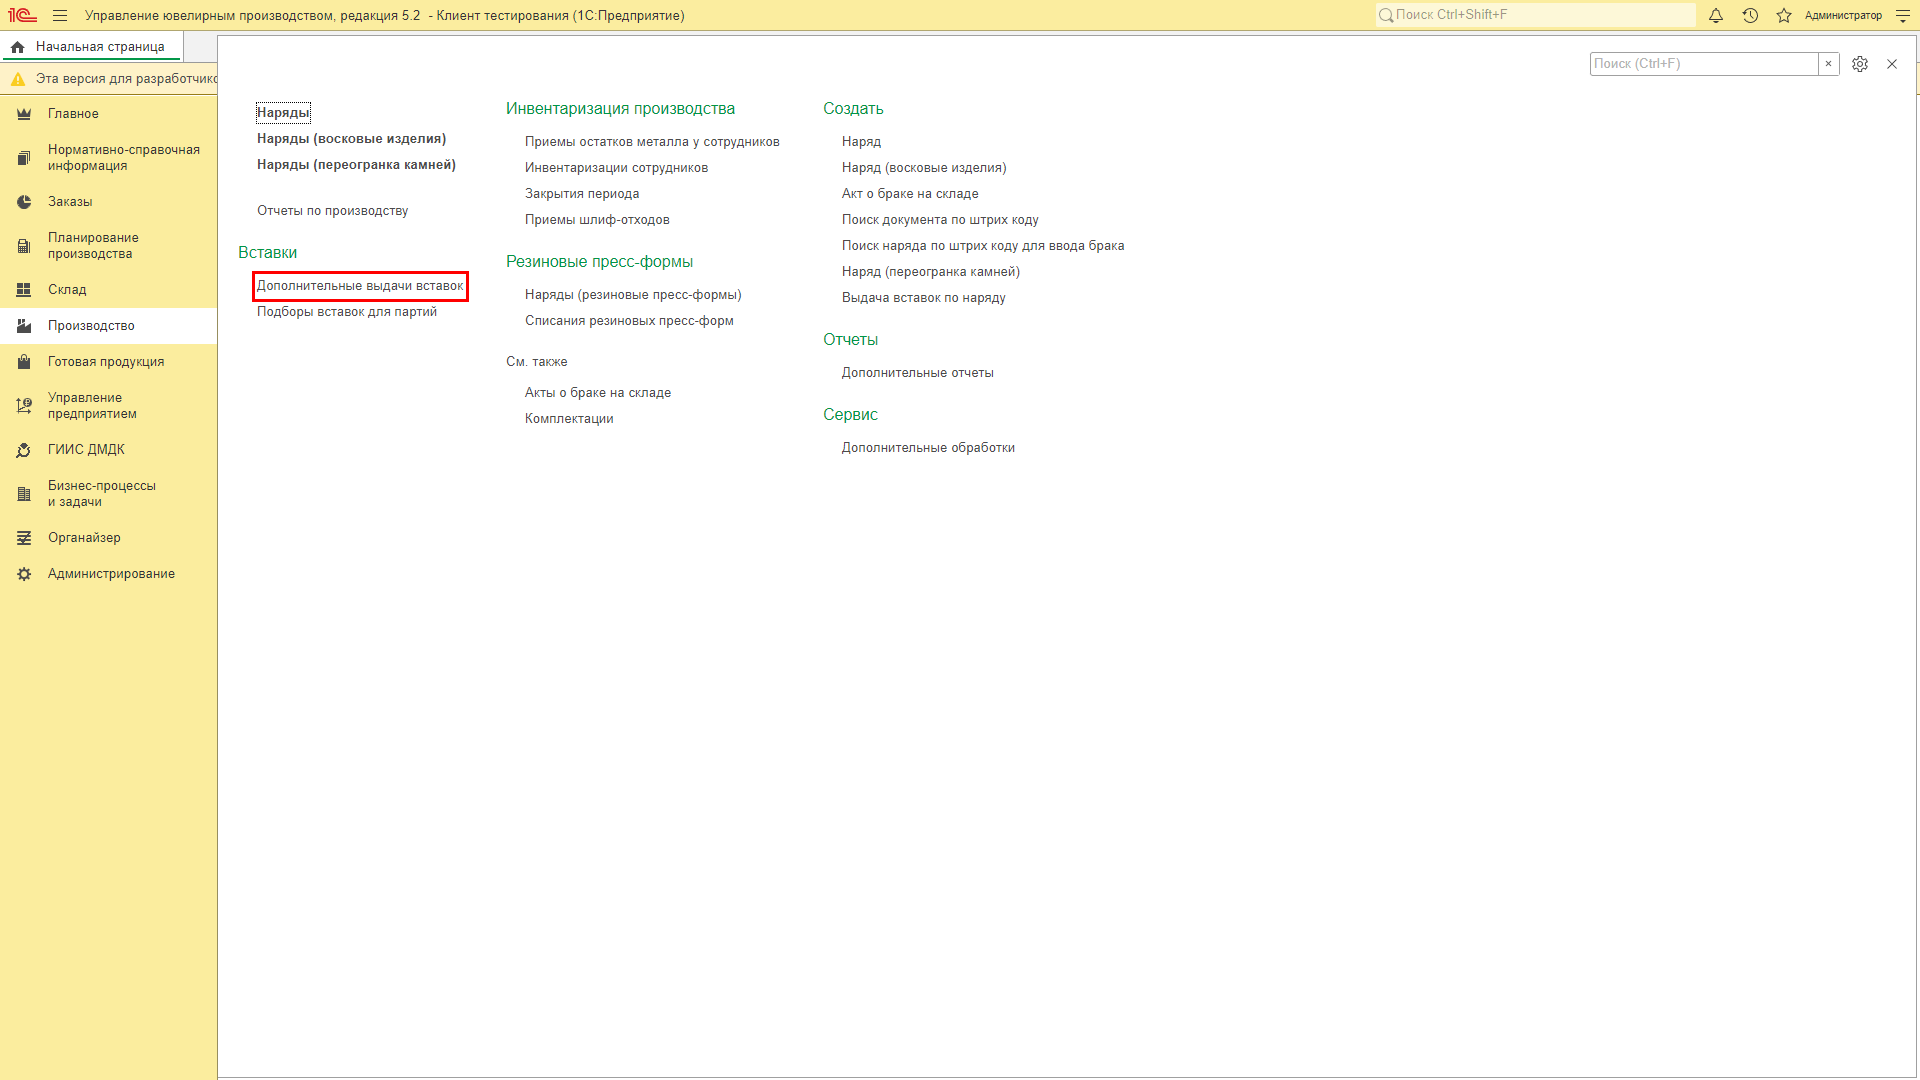This screenshot has width=1920, height=1080.
Task: Create a new Наряд document
Action: (x=861, y=142)
